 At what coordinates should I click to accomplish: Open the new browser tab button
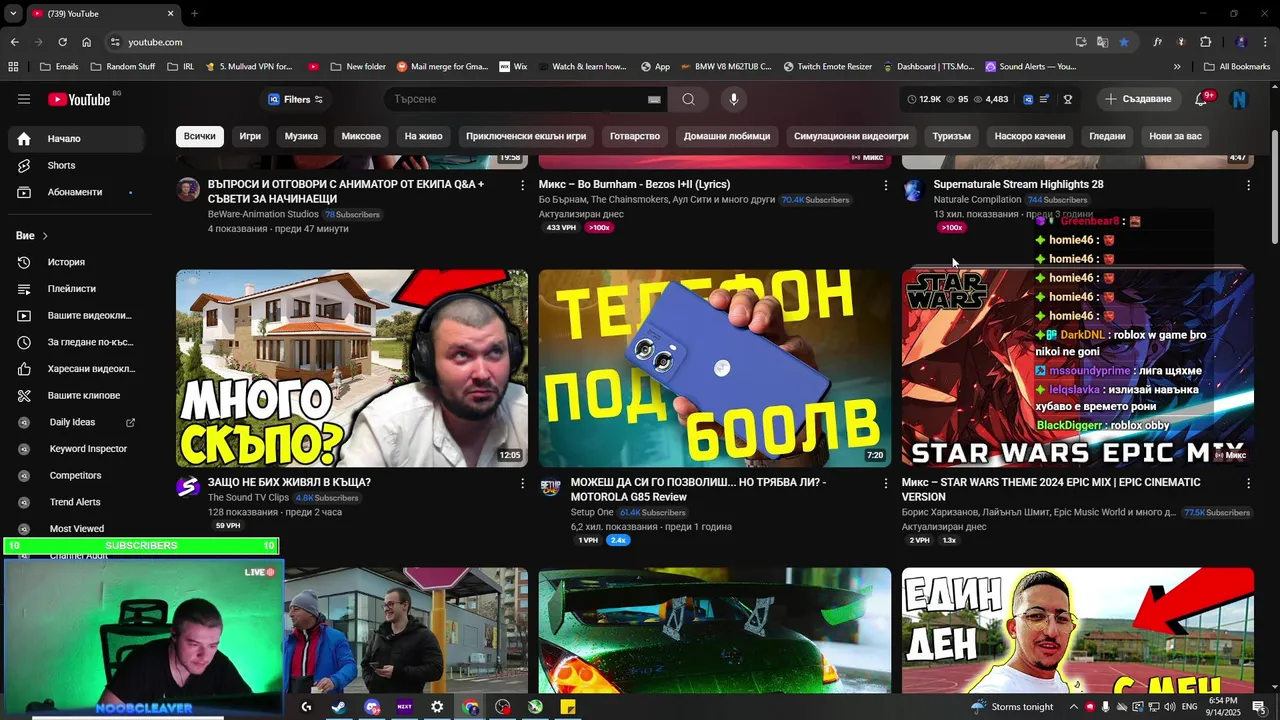(x=194, y=13)
